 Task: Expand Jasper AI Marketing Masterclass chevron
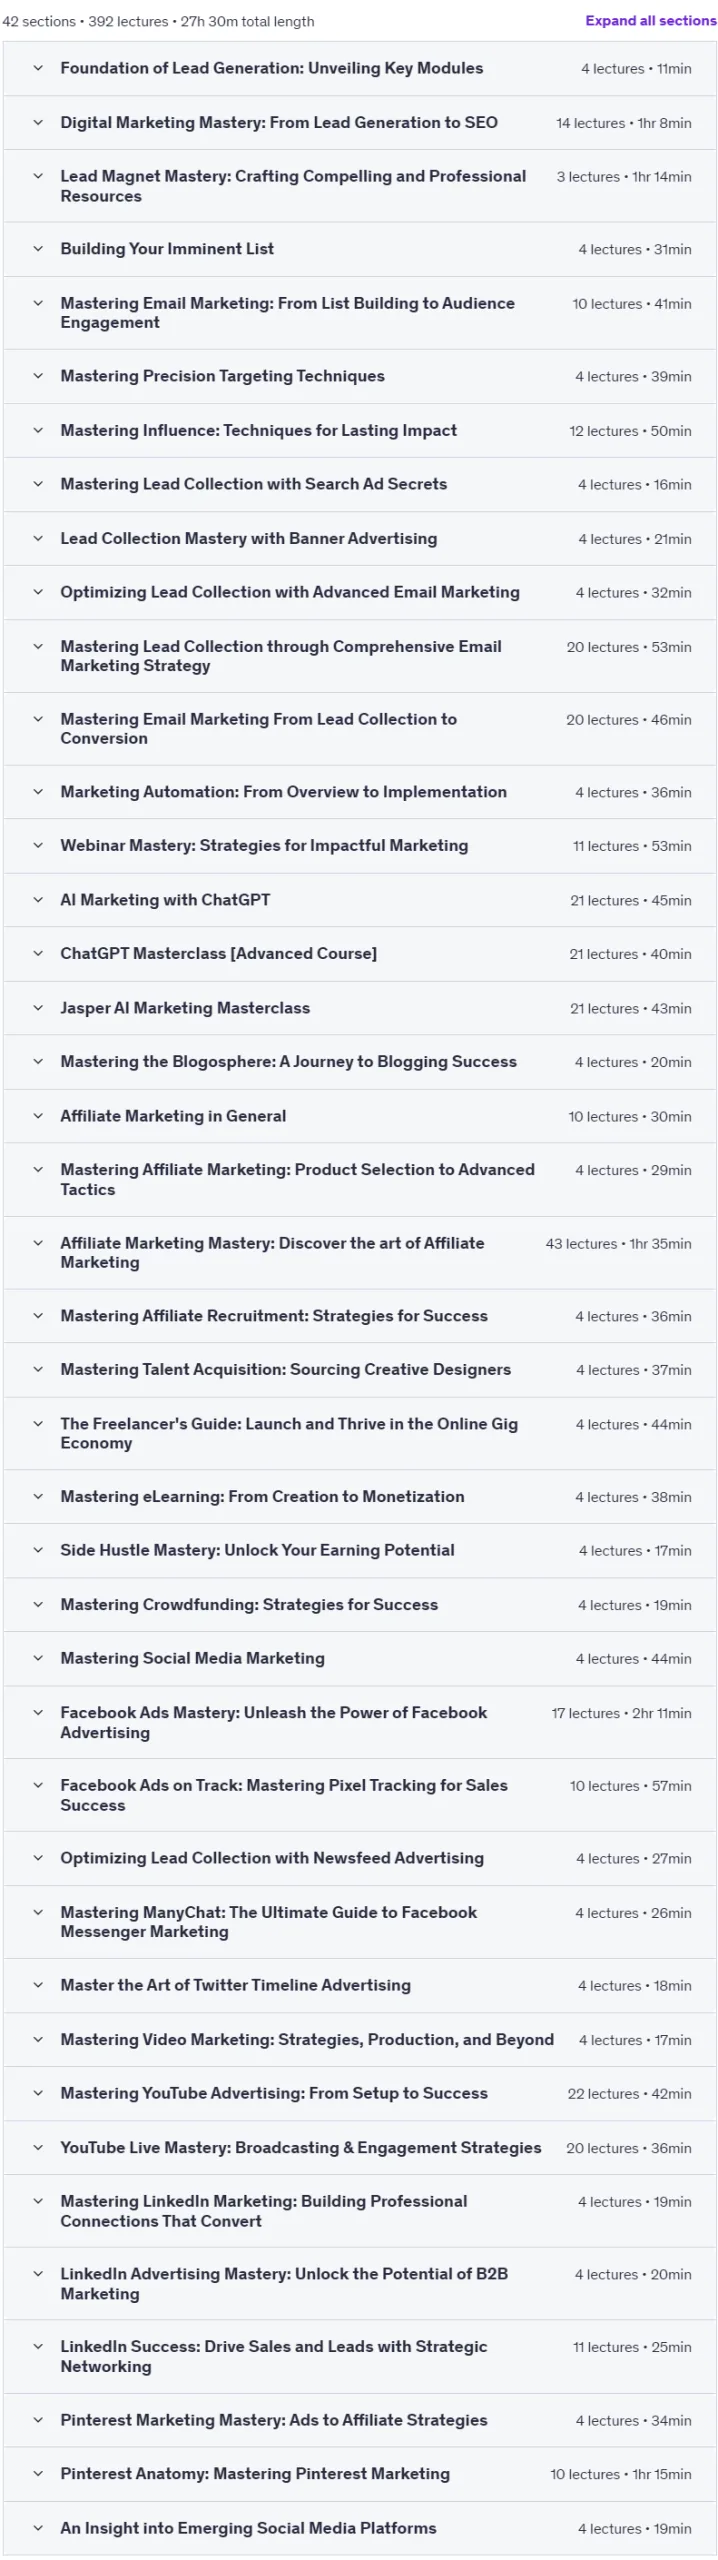[38, 1008]
